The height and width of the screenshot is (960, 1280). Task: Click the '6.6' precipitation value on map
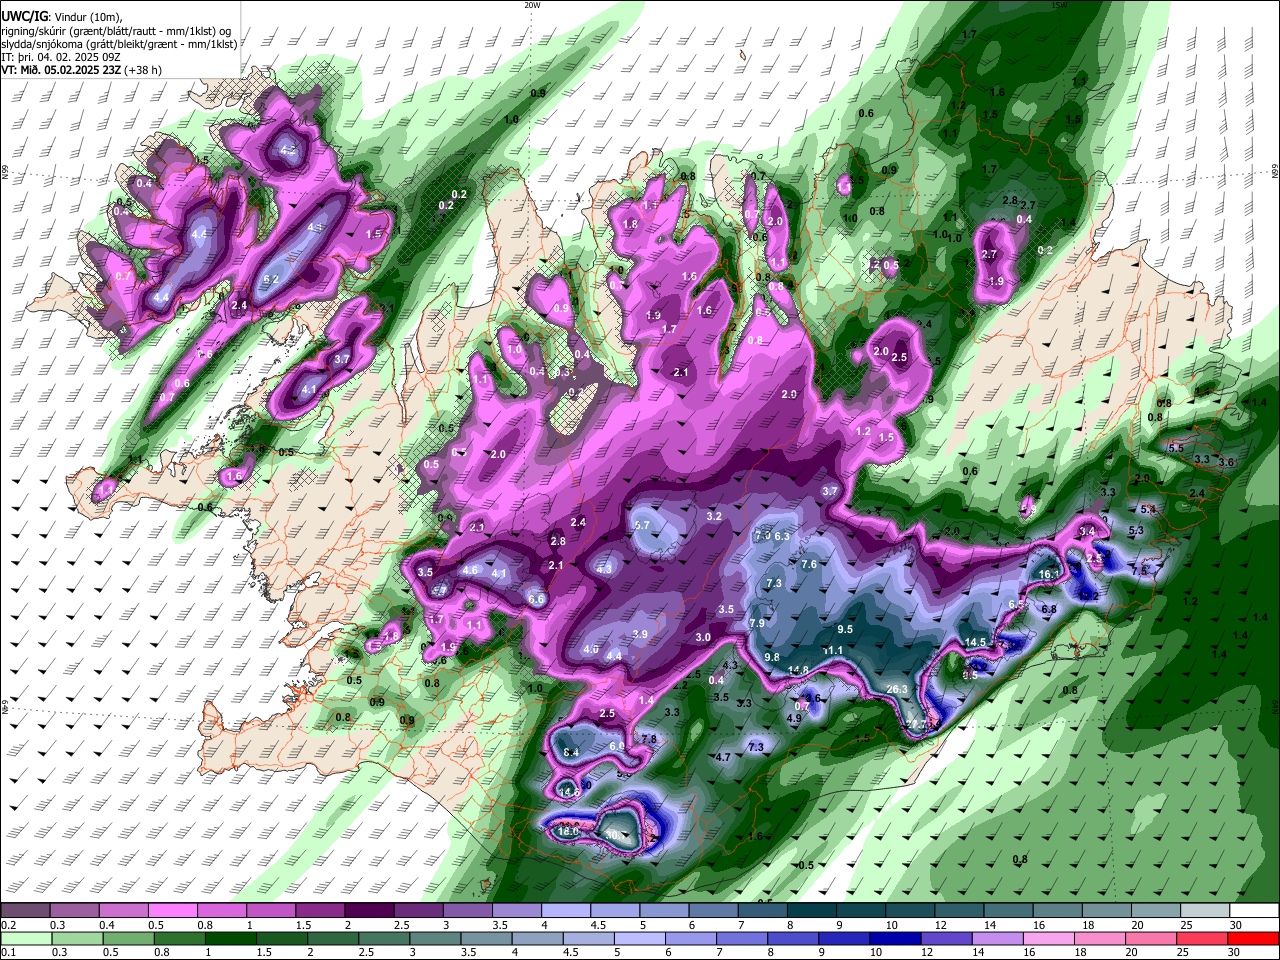pos(536,599)
